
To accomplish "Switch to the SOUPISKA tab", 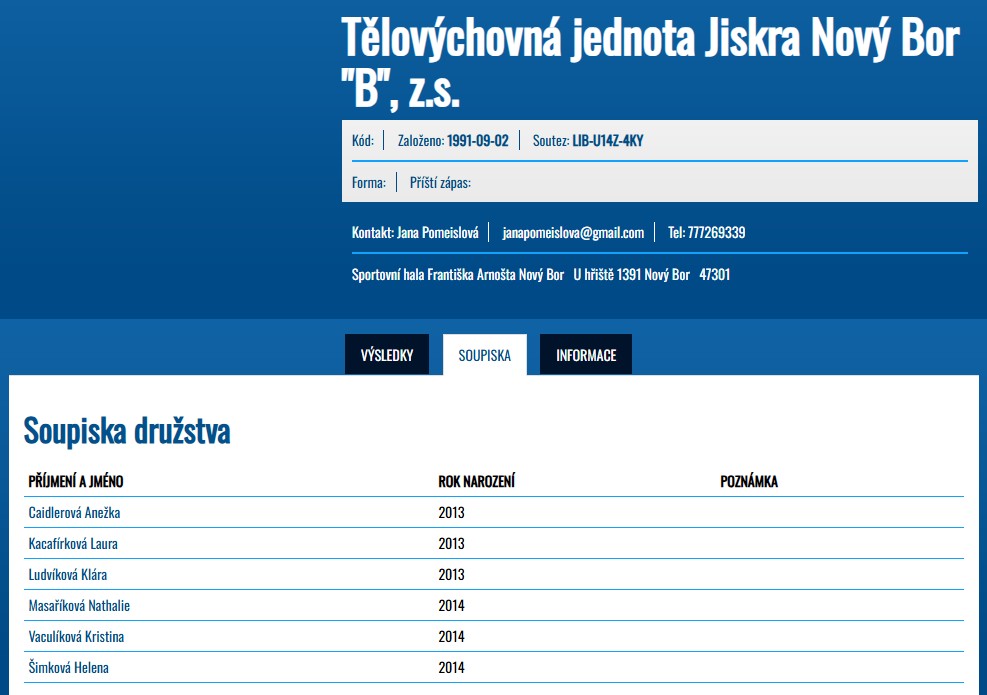I will 484,355.
